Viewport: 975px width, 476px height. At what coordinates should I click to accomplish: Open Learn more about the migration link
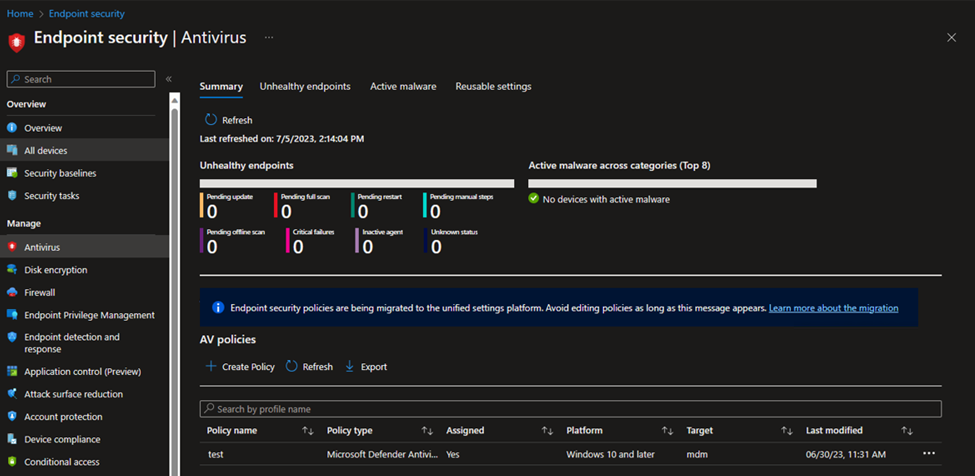tap(833, 308)
